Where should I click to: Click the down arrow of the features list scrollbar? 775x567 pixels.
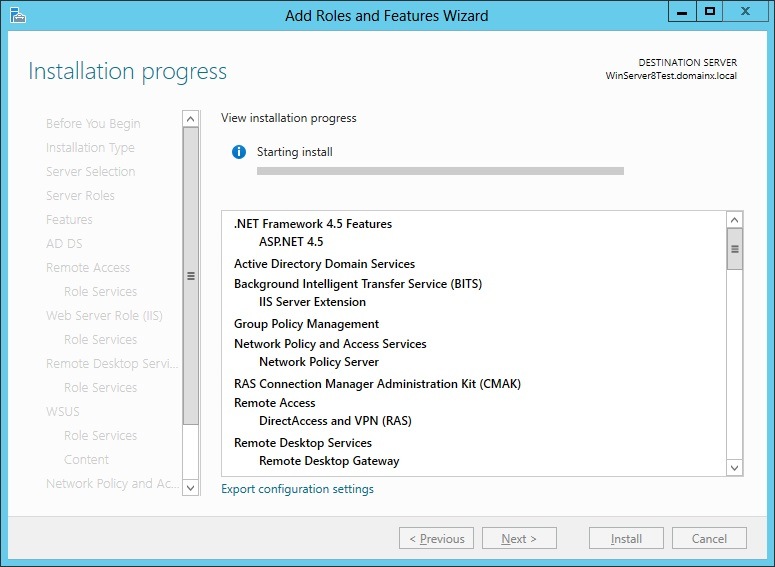[x=734, y=468]
